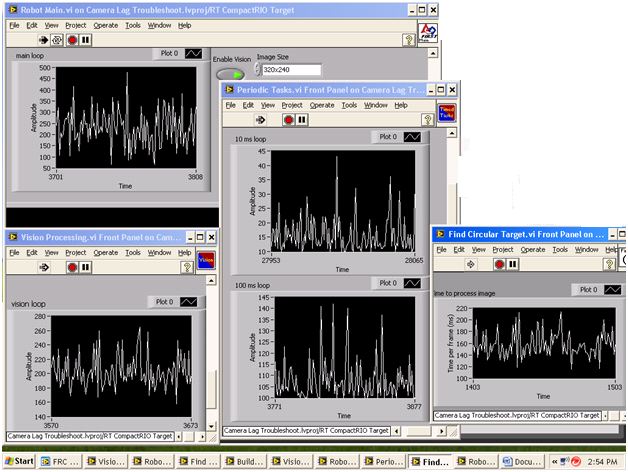
Task: Open Operate menu in Robot Main
Action: [106, 25]
